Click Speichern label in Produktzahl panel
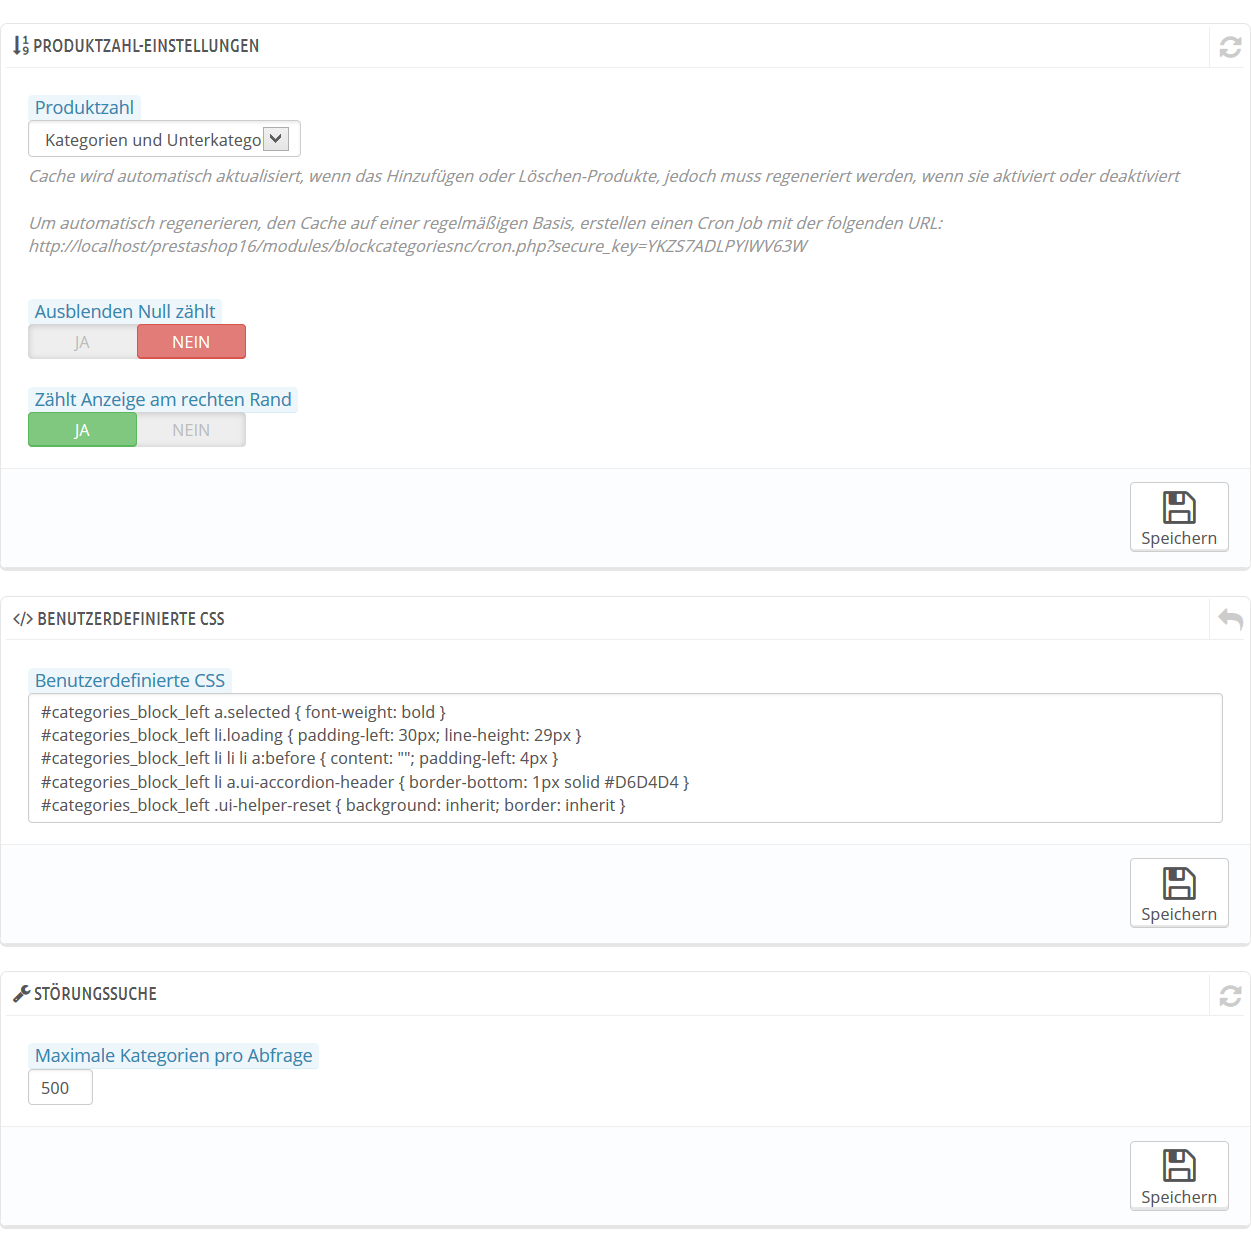 pyautogui.click(x=1179, y=538)
